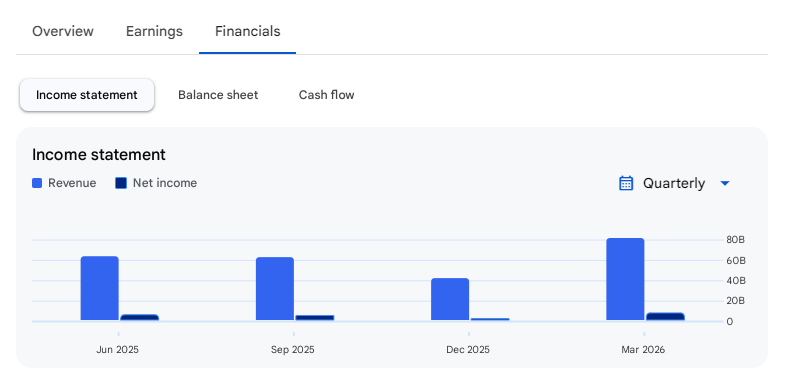Open the Quarterly period selector label
Image resolution: width=786 pixels, height=386 pixels.
(674, 183)
